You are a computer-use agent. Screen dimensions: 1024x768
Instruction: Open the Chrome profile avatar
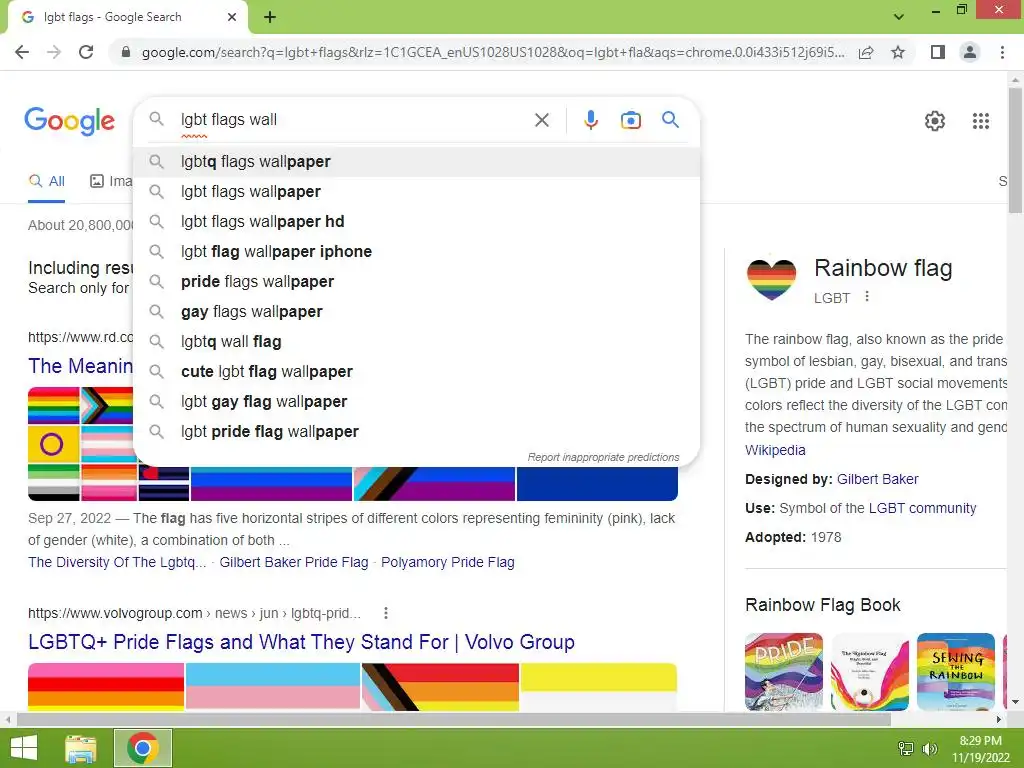tap(970, 52)
